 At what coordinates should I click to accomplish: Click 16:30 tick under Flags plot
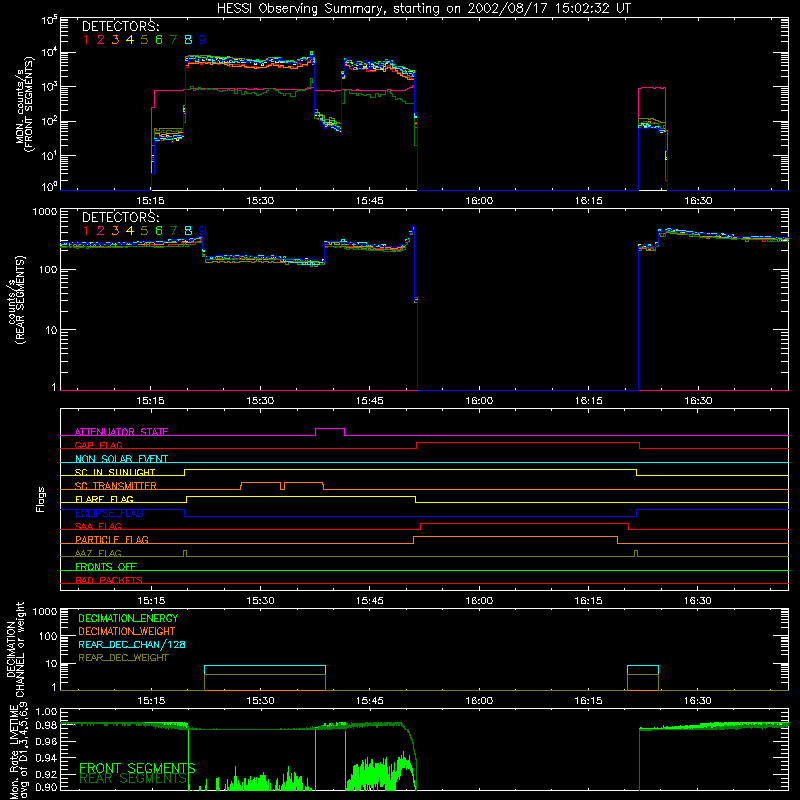698,601
